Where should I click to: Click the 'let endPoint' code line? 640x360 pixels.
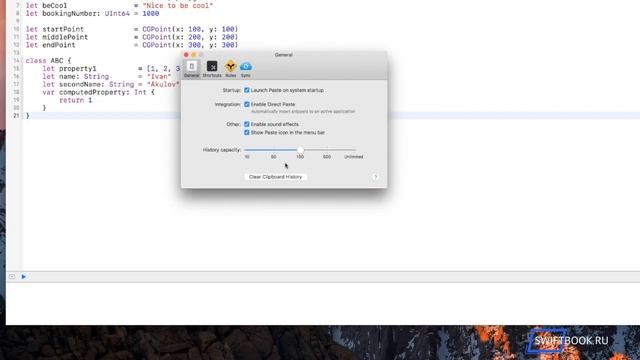131,45
